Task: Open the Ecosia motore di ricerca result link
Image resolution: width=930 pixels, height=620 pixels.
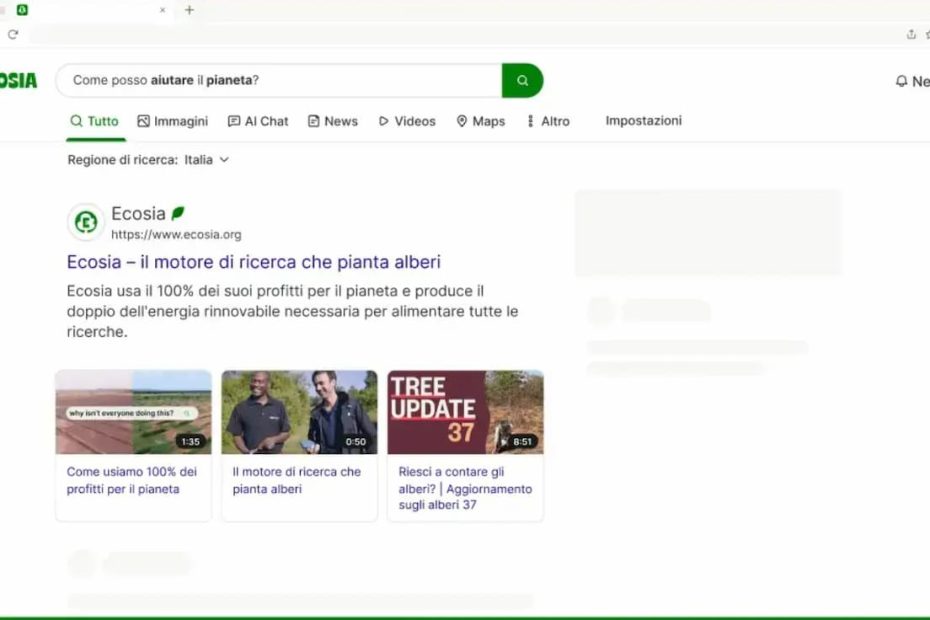Action: (253, 261)
